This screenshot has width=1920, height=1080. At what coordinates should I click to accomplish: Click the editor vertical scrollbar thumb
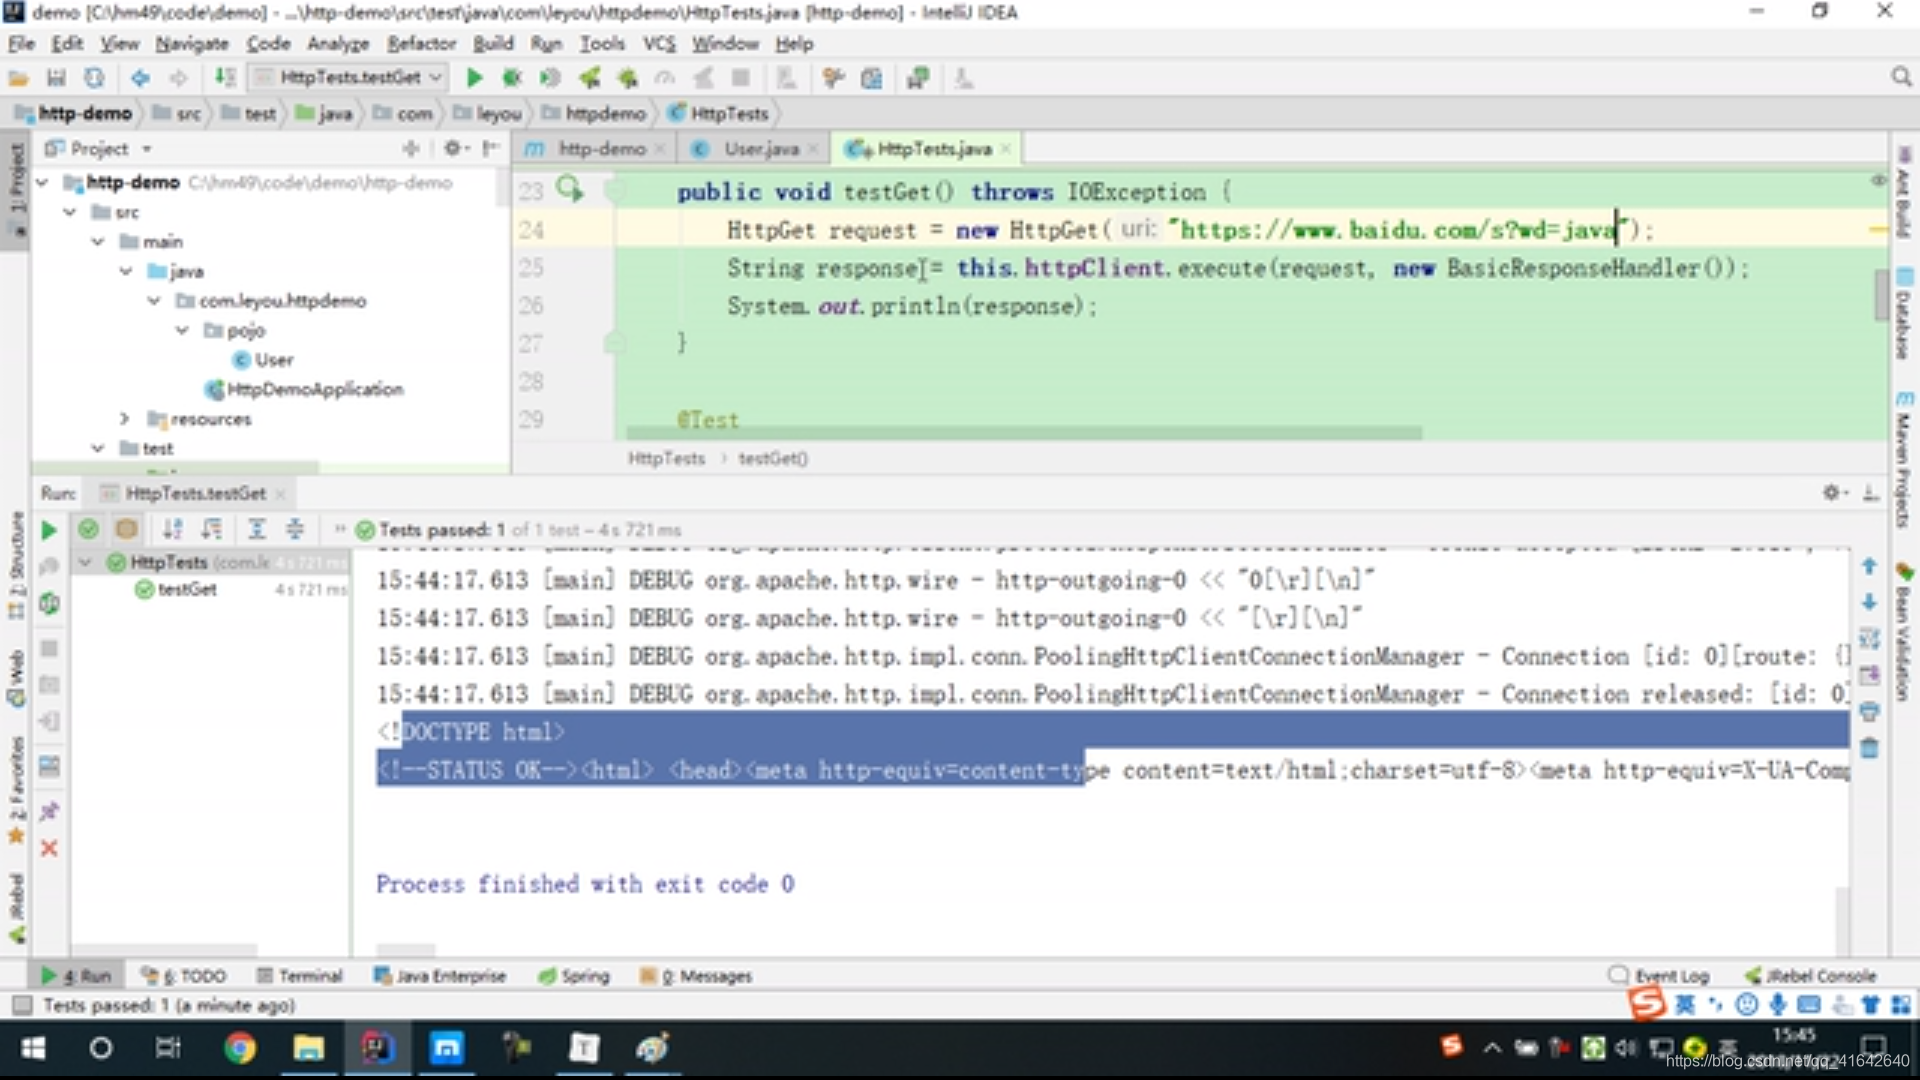pos(1881,294)
